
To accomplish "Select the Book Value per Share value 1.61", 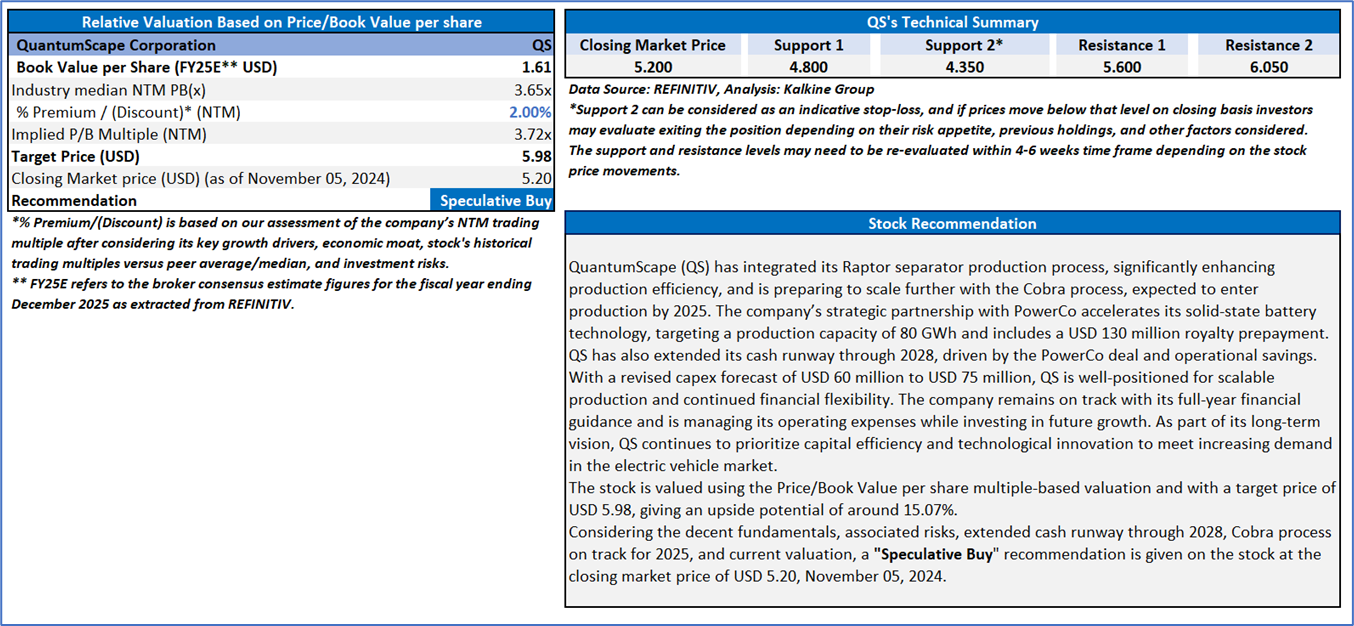I will pos(535,68).
